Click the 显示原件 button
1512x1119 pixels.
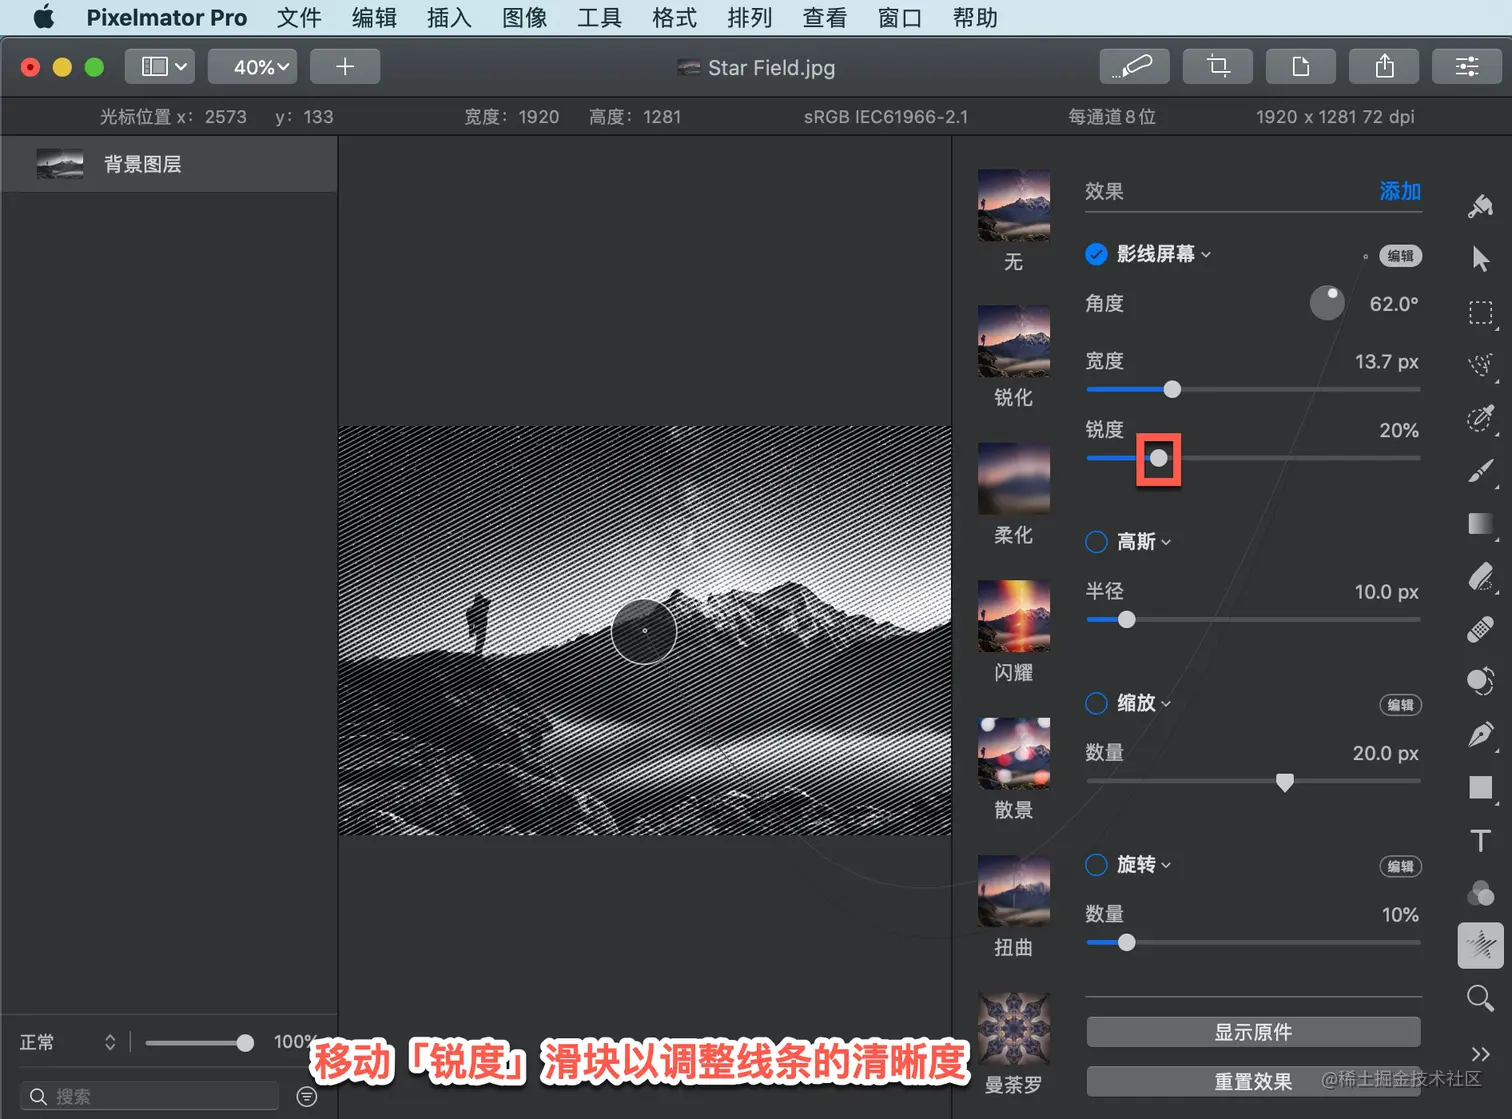click(x=1253, y=1032)
